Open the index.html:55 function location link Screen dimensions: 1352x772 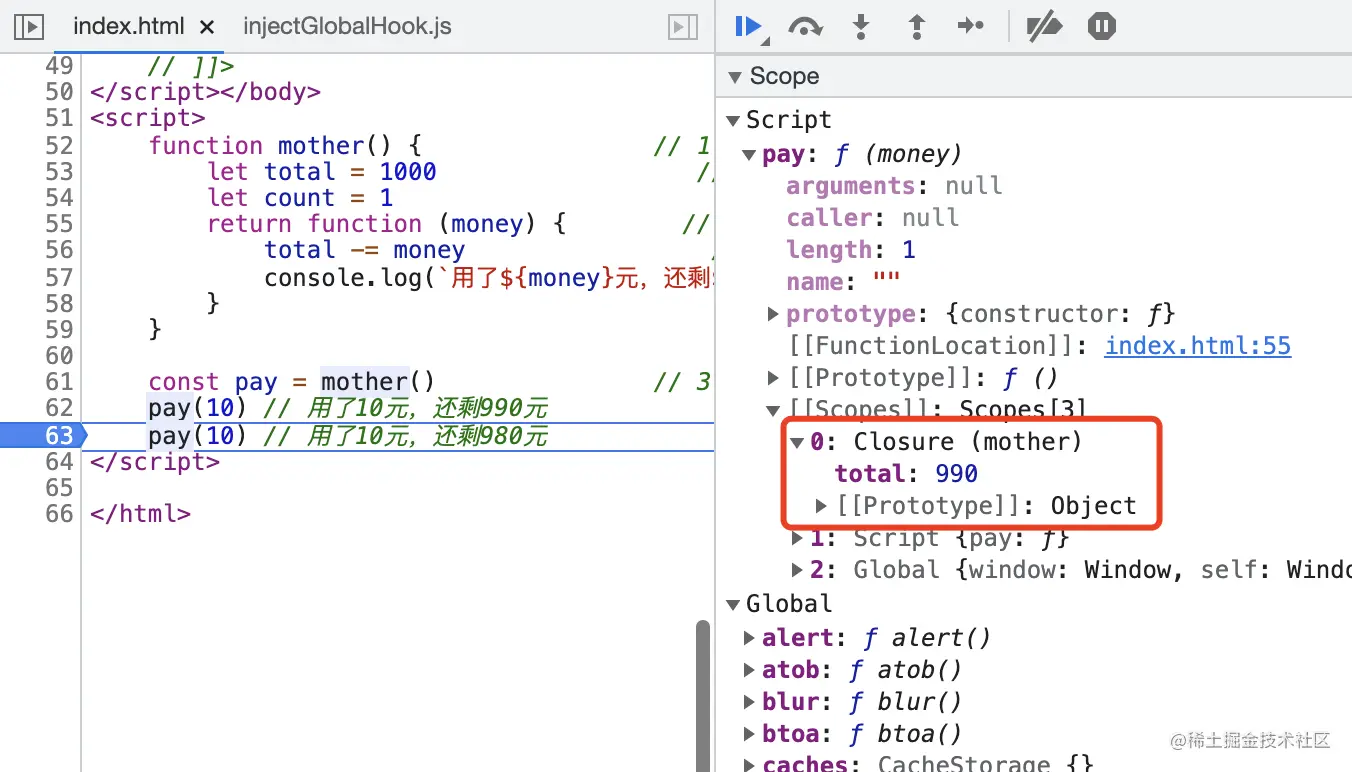1197,346
